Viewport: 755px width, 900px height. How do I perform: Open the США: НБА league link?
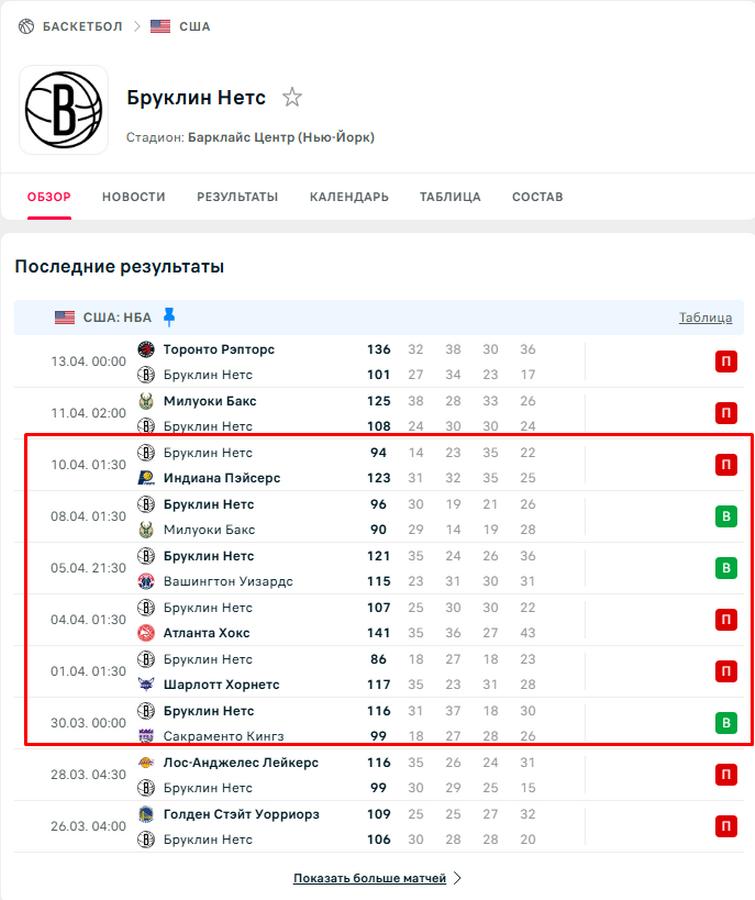pyautogui.click(x=117, y=317)
